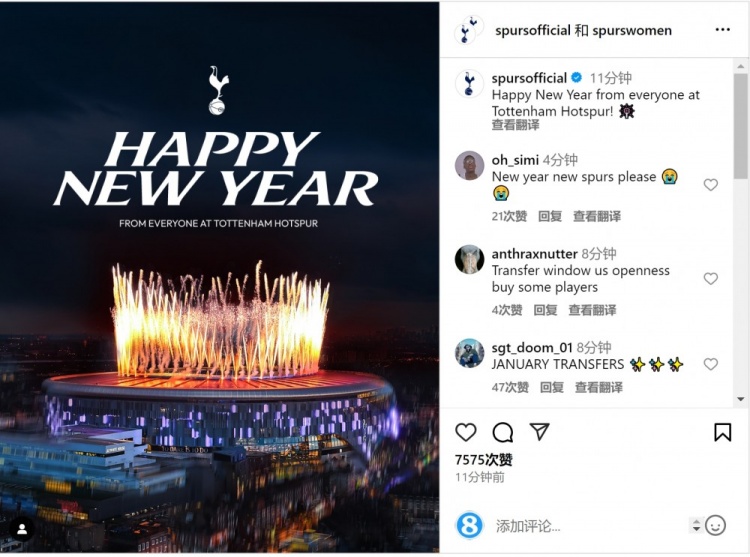Like oh_simi's comment
Screen dimensions: 750x557
point(711,185)
